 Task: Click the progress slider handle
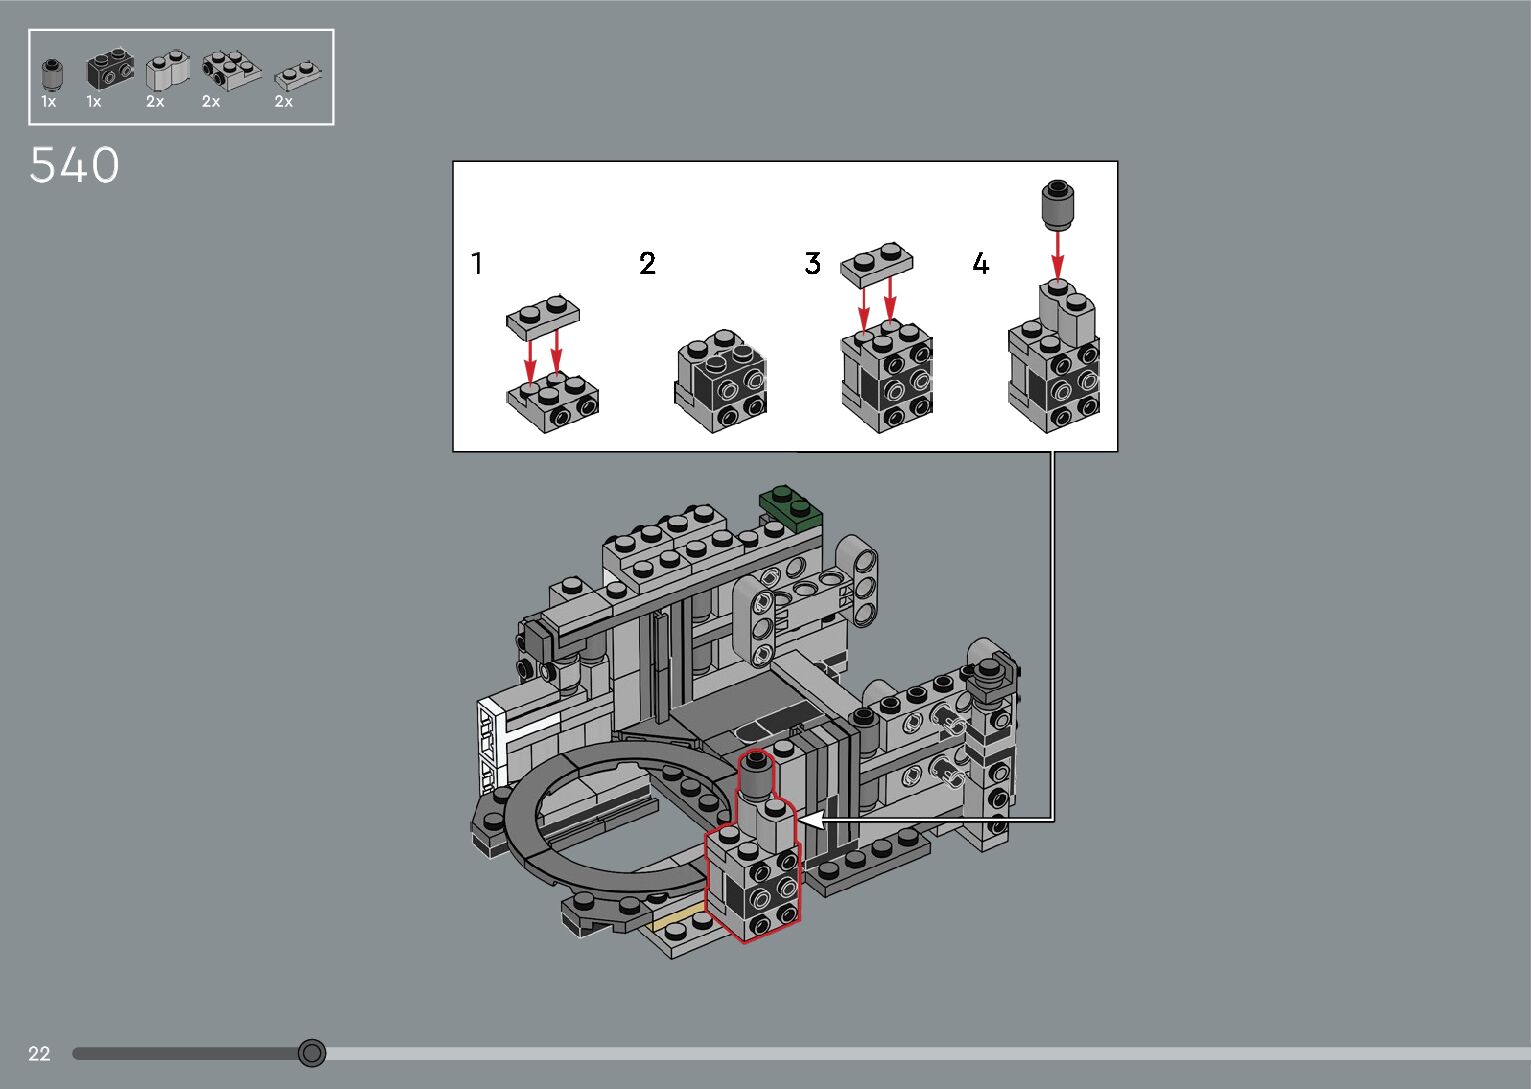(312, 1053)
